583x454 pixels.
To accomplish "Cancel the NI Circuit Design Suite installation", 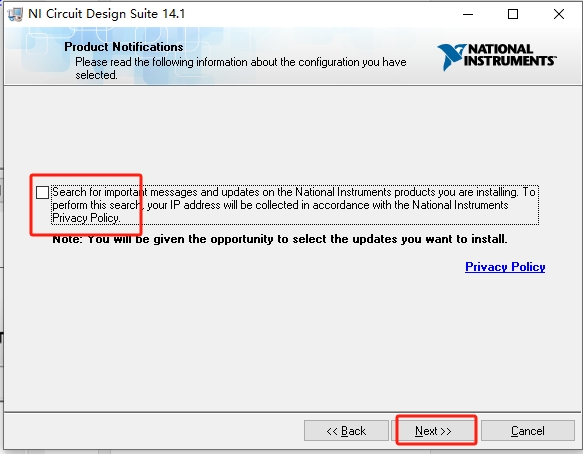I will pos(528,431).
